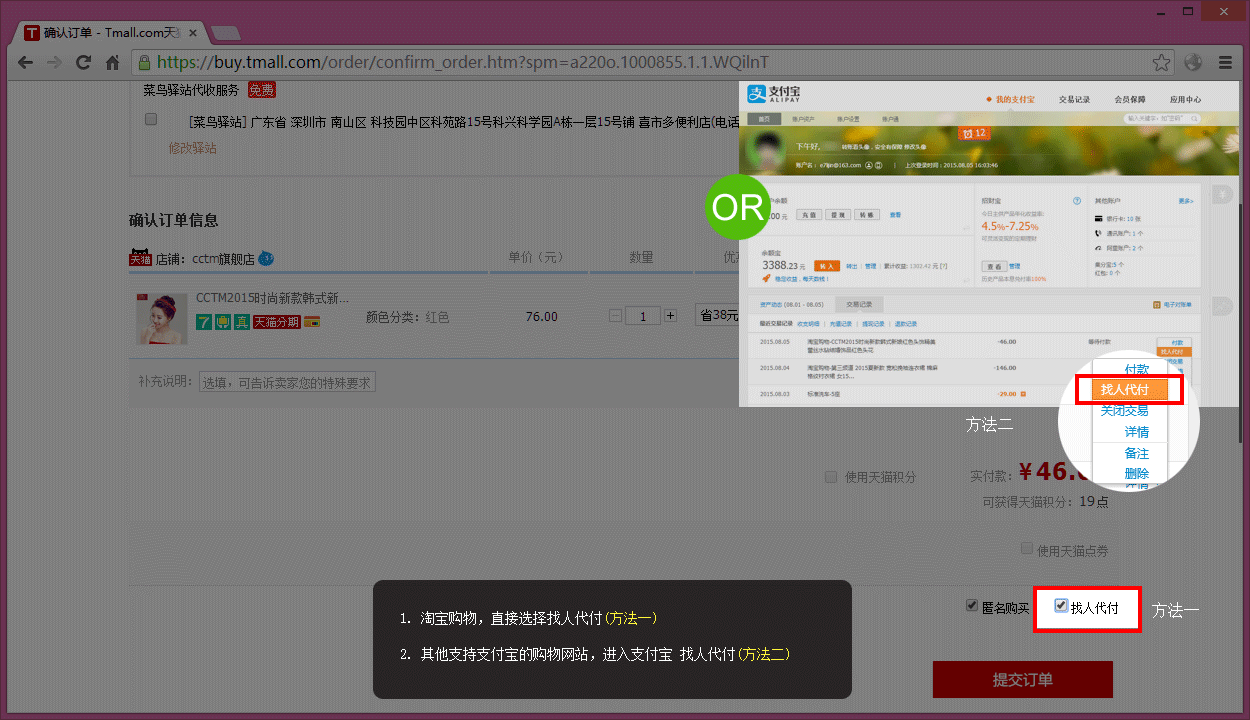The width and height of the screenshot is (1250, 720).
Task: Click the Alipay 充值 button
Action: click(x=809, y=214)
